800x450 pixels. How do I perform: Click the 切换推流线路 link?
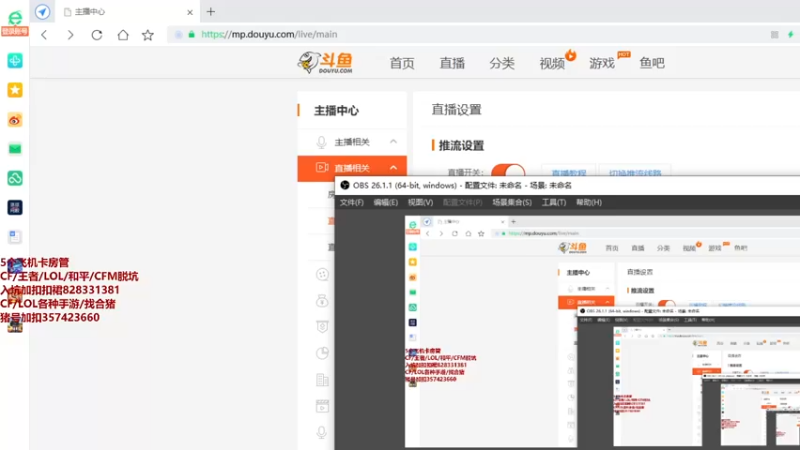(635, 172)
